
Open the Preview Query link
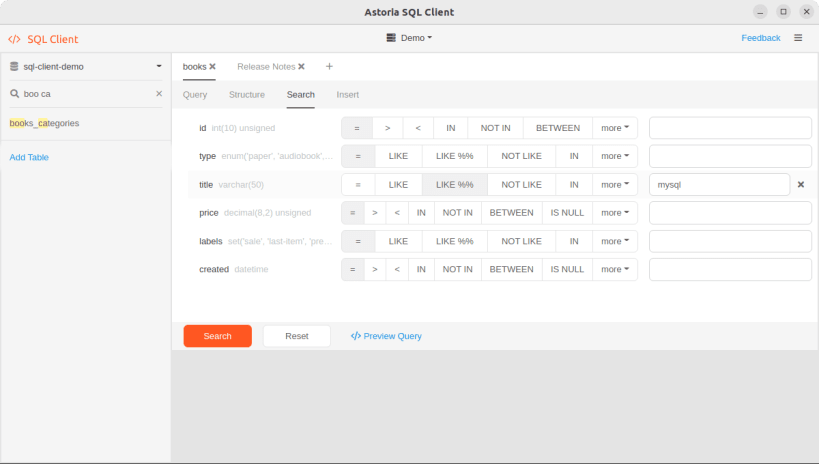point(386,336)
